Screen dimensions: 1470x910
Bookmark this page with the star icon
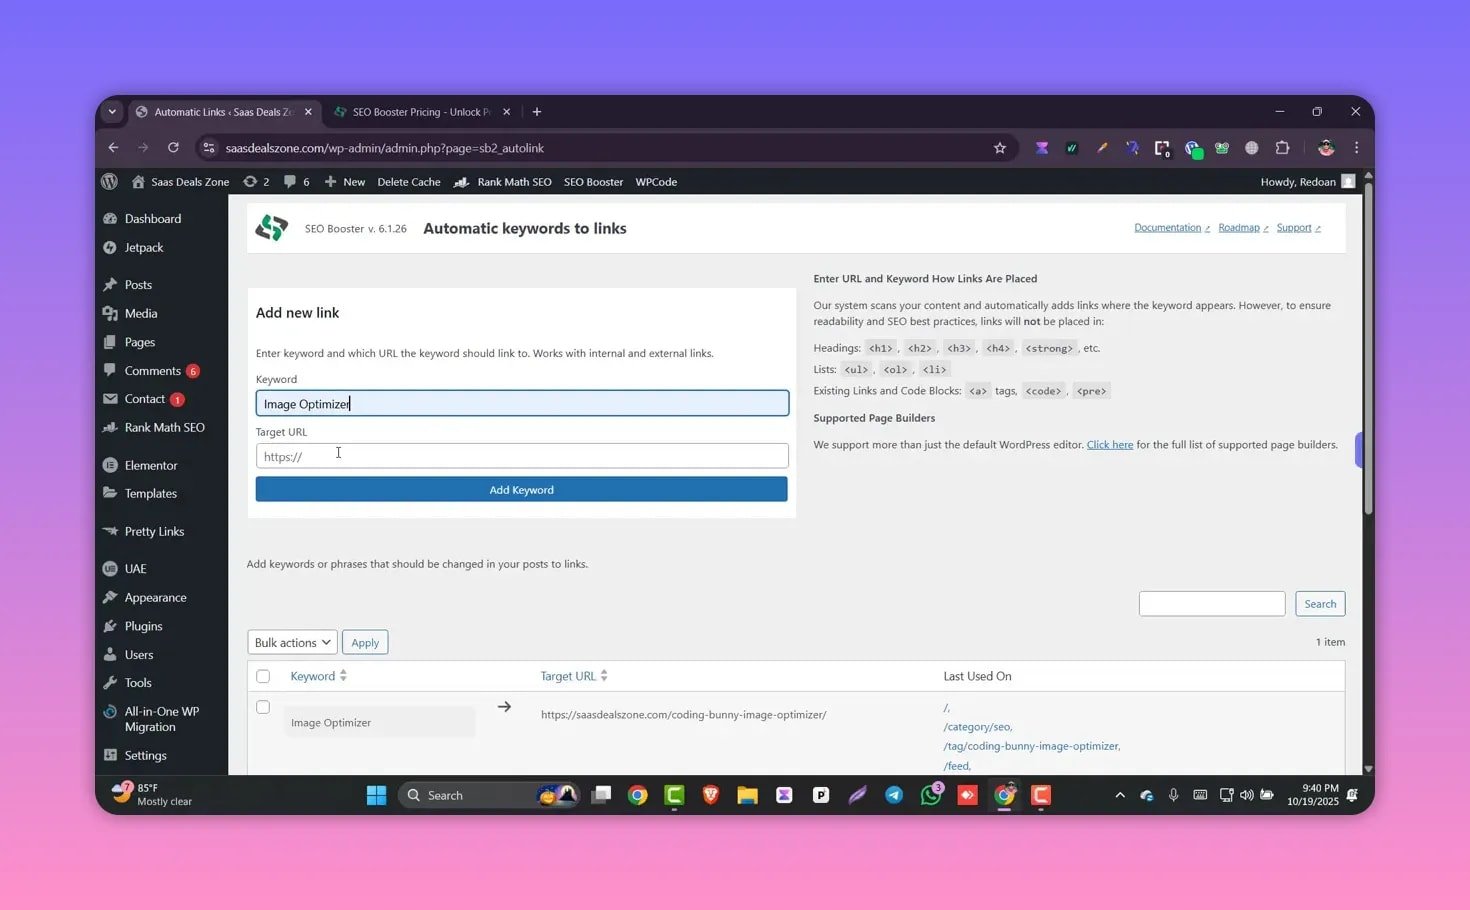click(x=999, y=148)
